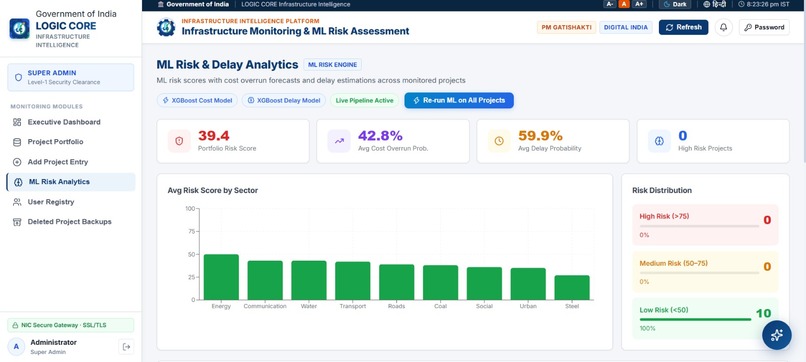The image size is (806, 362).
Task: Click the 39.4 Portfolio Risk Score value
Action: [x=214, y=136]
